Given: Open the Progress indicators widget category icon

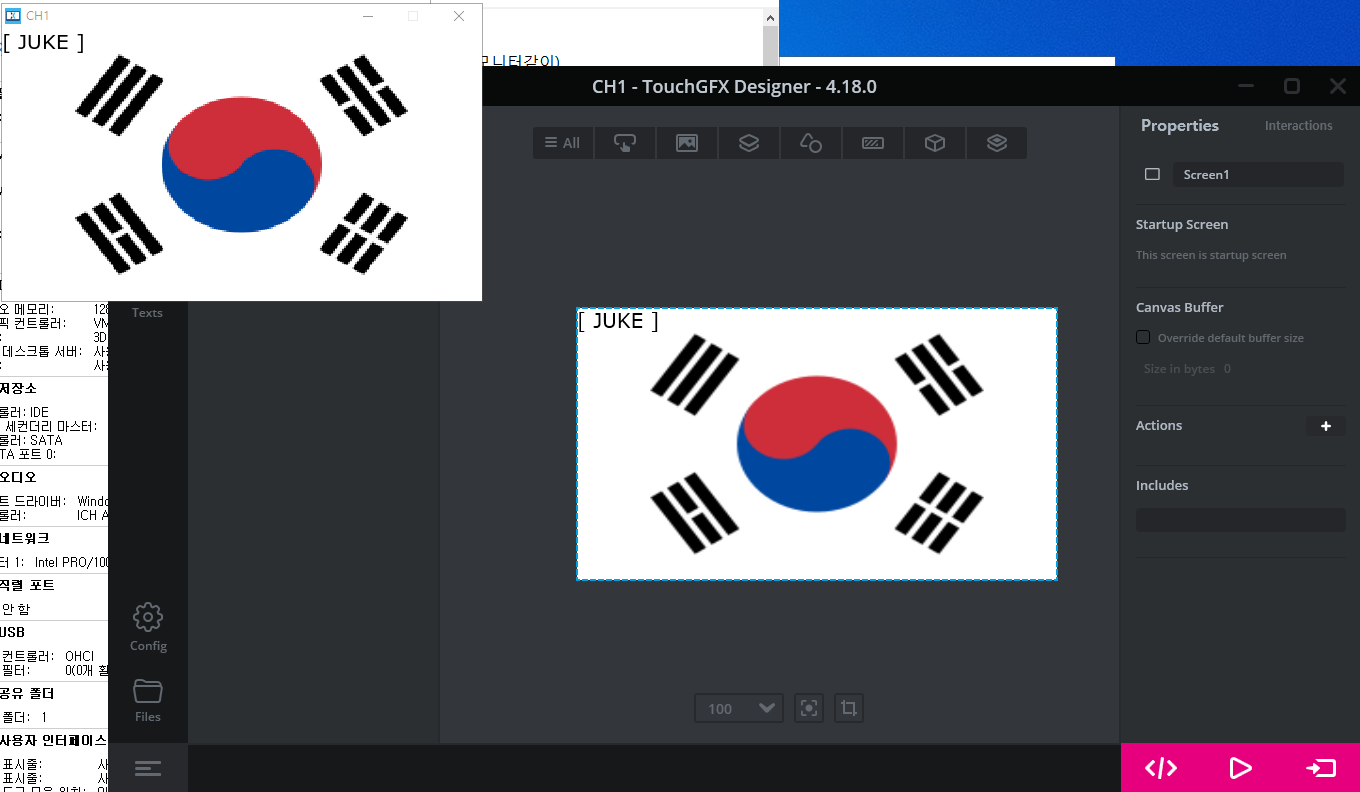Looking at the screenshot, I should coord(873,143).
